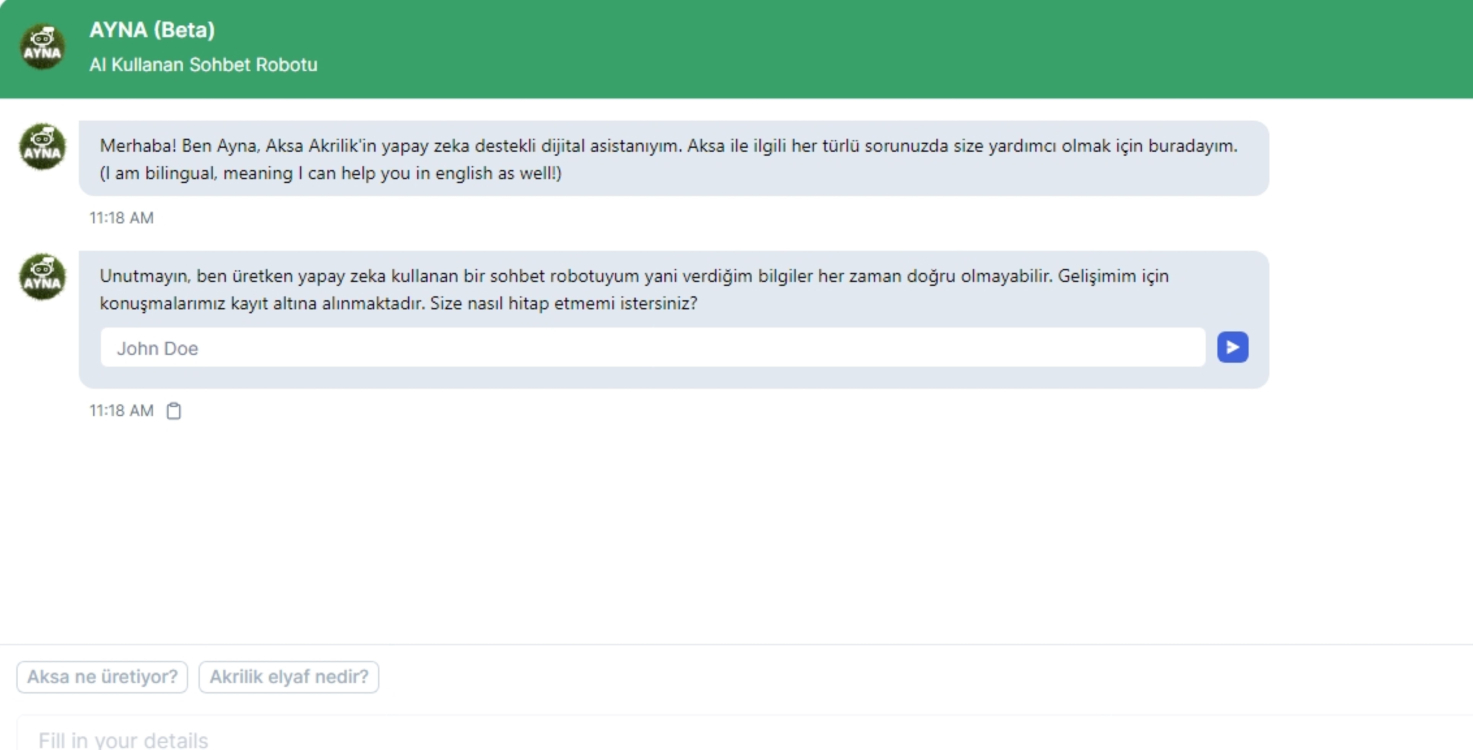Viewport: 1473px width, 750px height.
Task: Click the English "I am bilingual" note
Action: [x=330, y=173]
